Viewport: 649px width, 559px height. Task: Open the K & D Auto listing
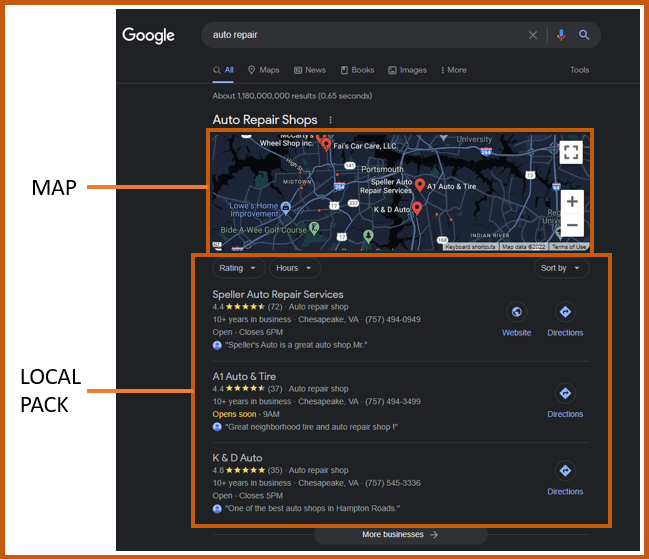point(237,458)
